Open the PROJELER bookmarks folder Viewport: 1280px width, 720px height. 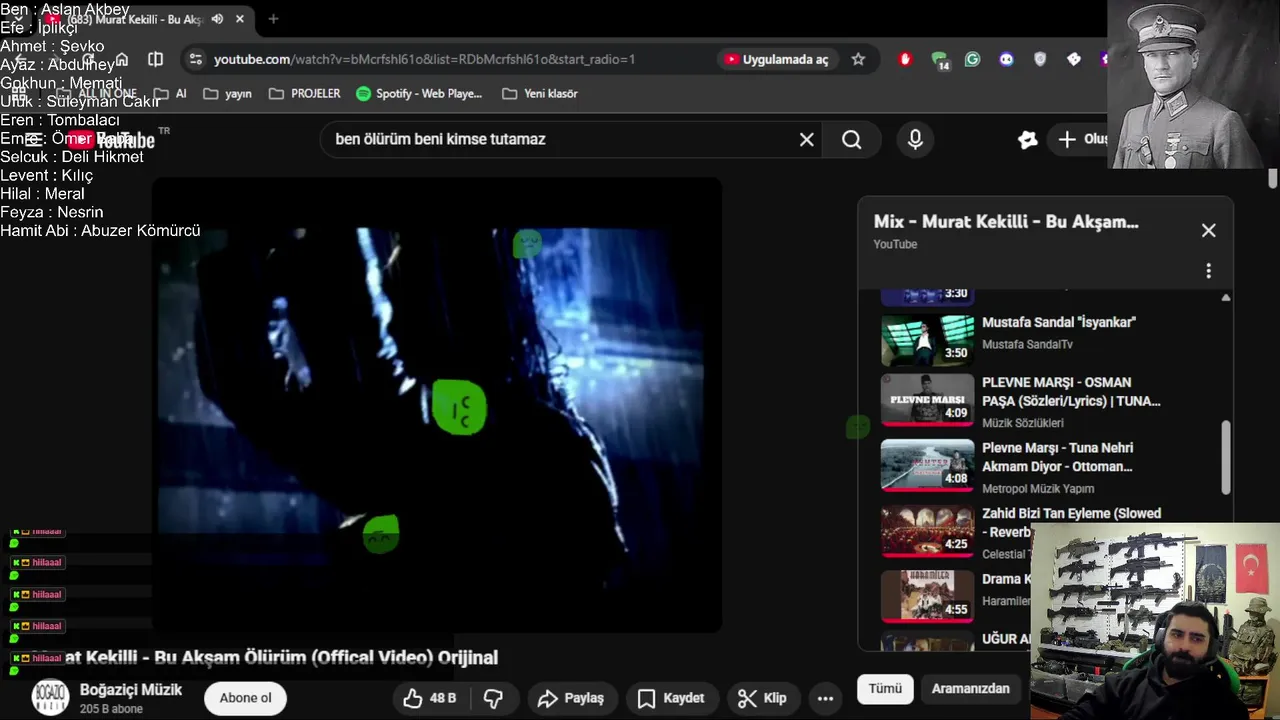[305, 93]
